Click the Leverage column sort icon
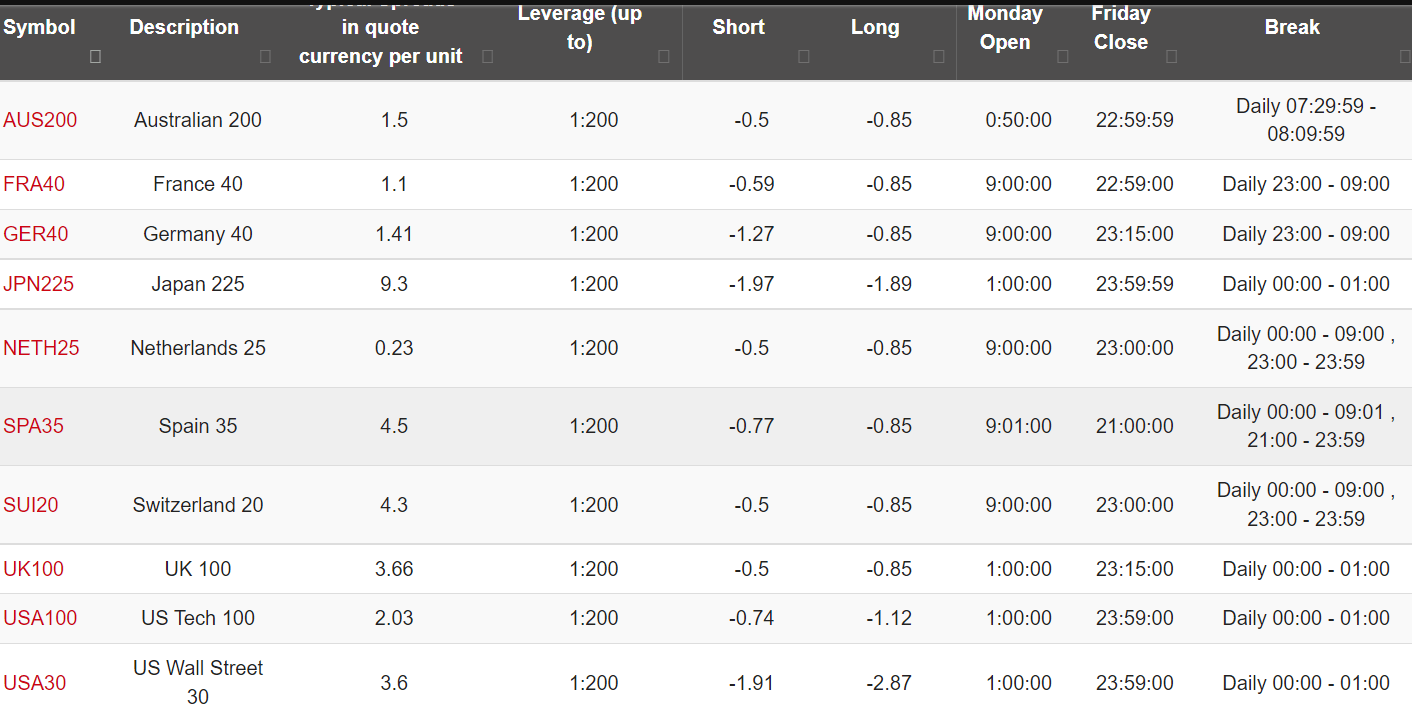Viewport: 1412px width, 704px height. click(x=664, y=57)
